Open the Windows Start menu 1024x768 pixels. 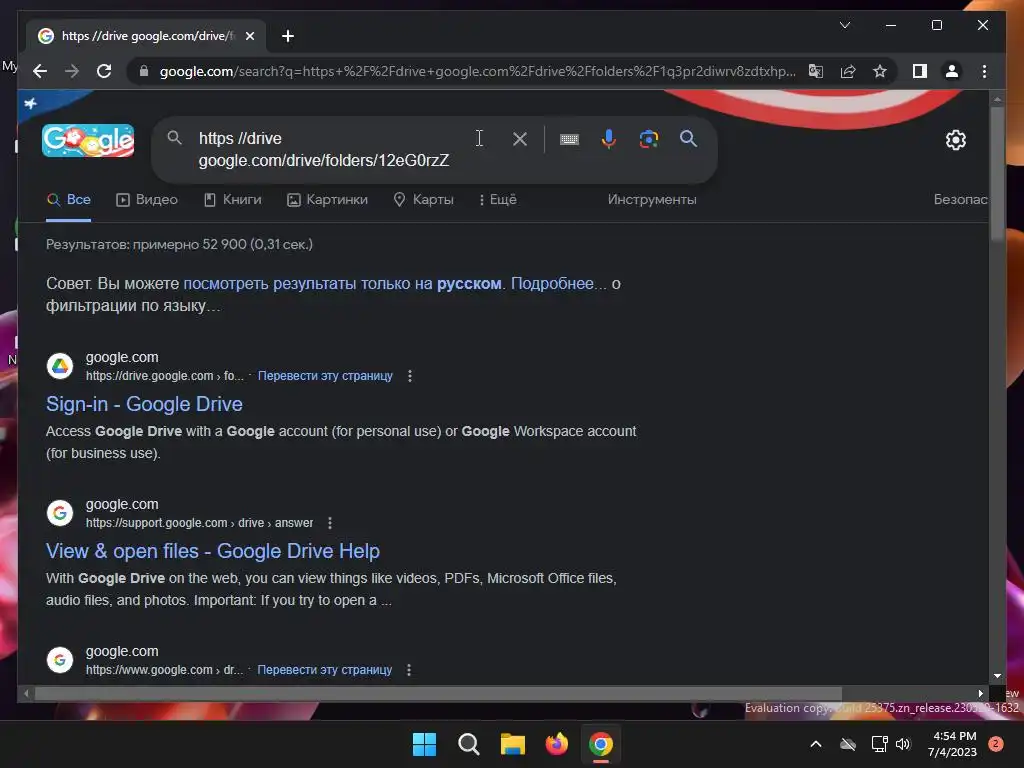coord(424,744)
